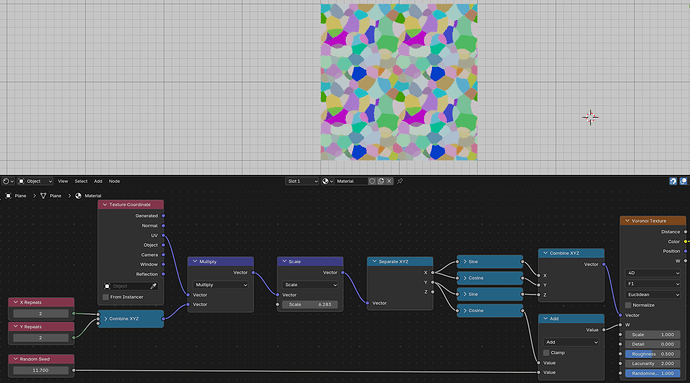Screen dimensions: 690x383
Task: Click the Material name field
Action: [x=351, y=181]
